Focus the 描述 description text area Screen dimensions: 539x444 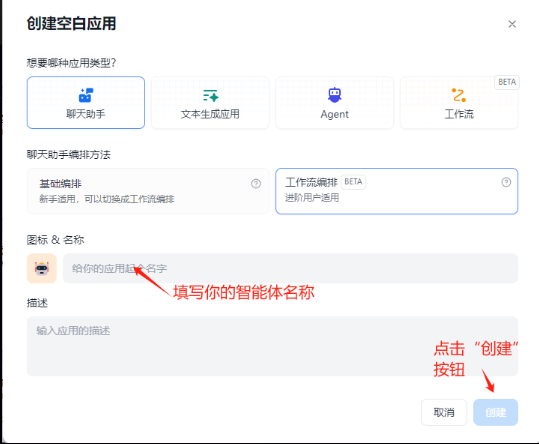pos(272,346)
